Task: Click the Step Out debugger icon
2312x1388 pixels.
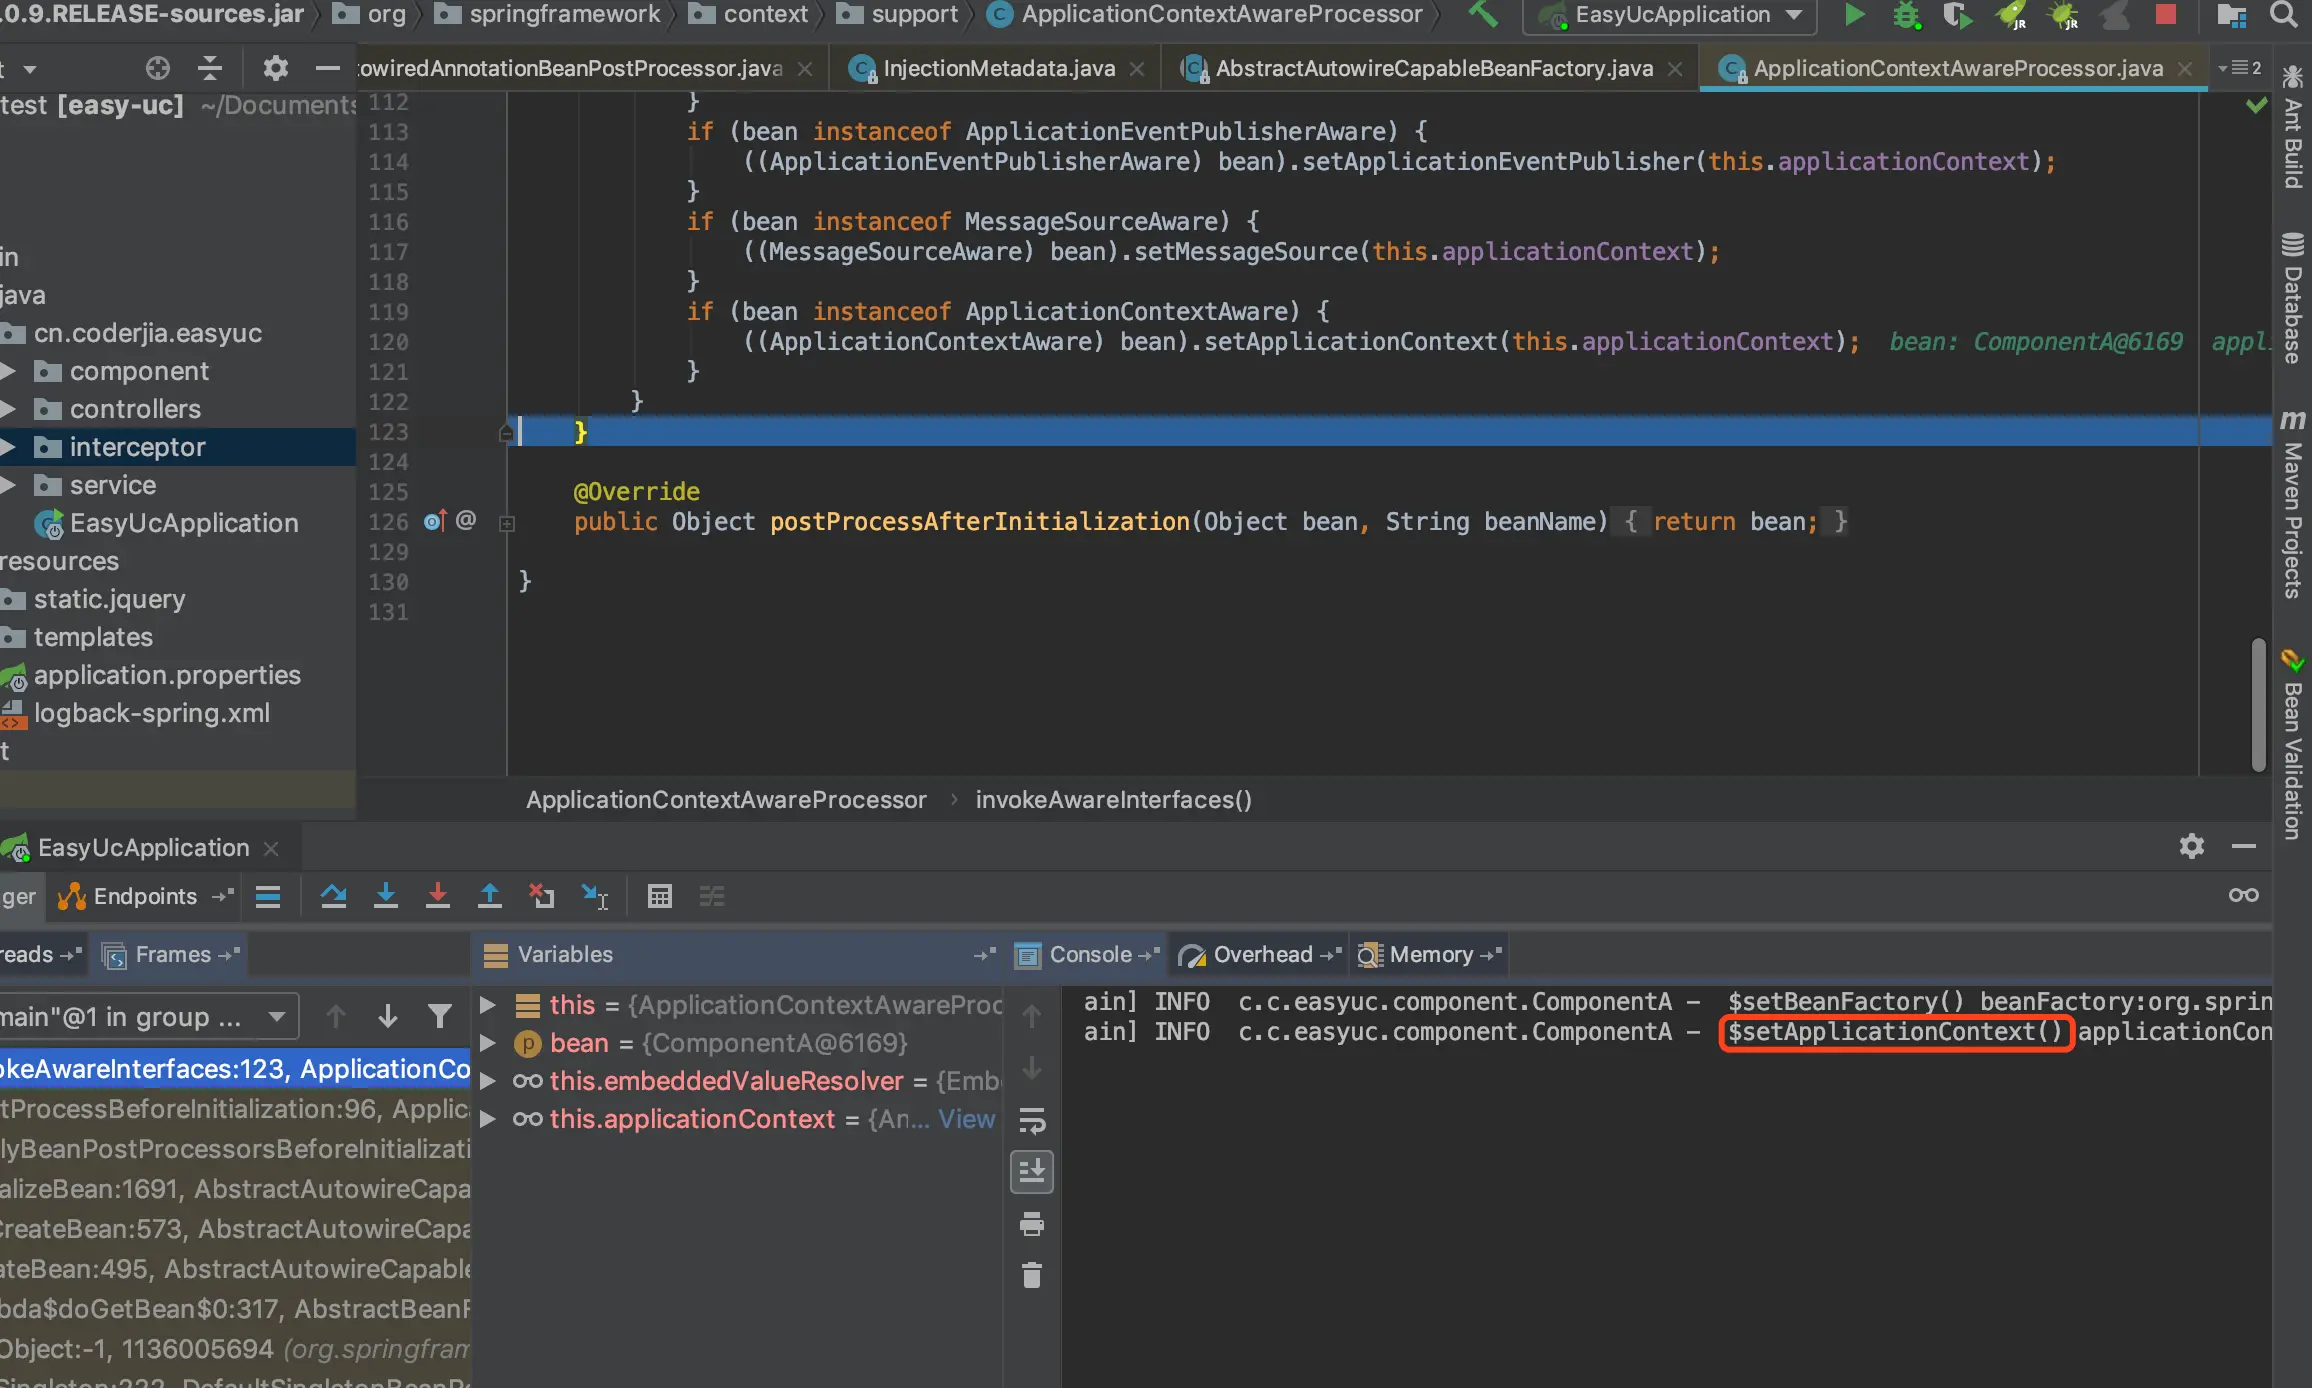Action: click(489, 896)
